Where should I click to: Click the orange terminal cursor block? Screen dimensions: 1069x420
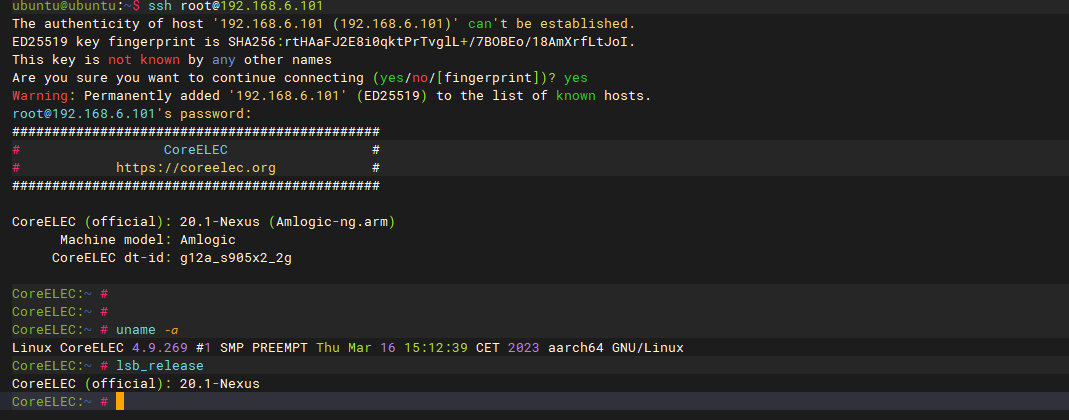[120, 402]
